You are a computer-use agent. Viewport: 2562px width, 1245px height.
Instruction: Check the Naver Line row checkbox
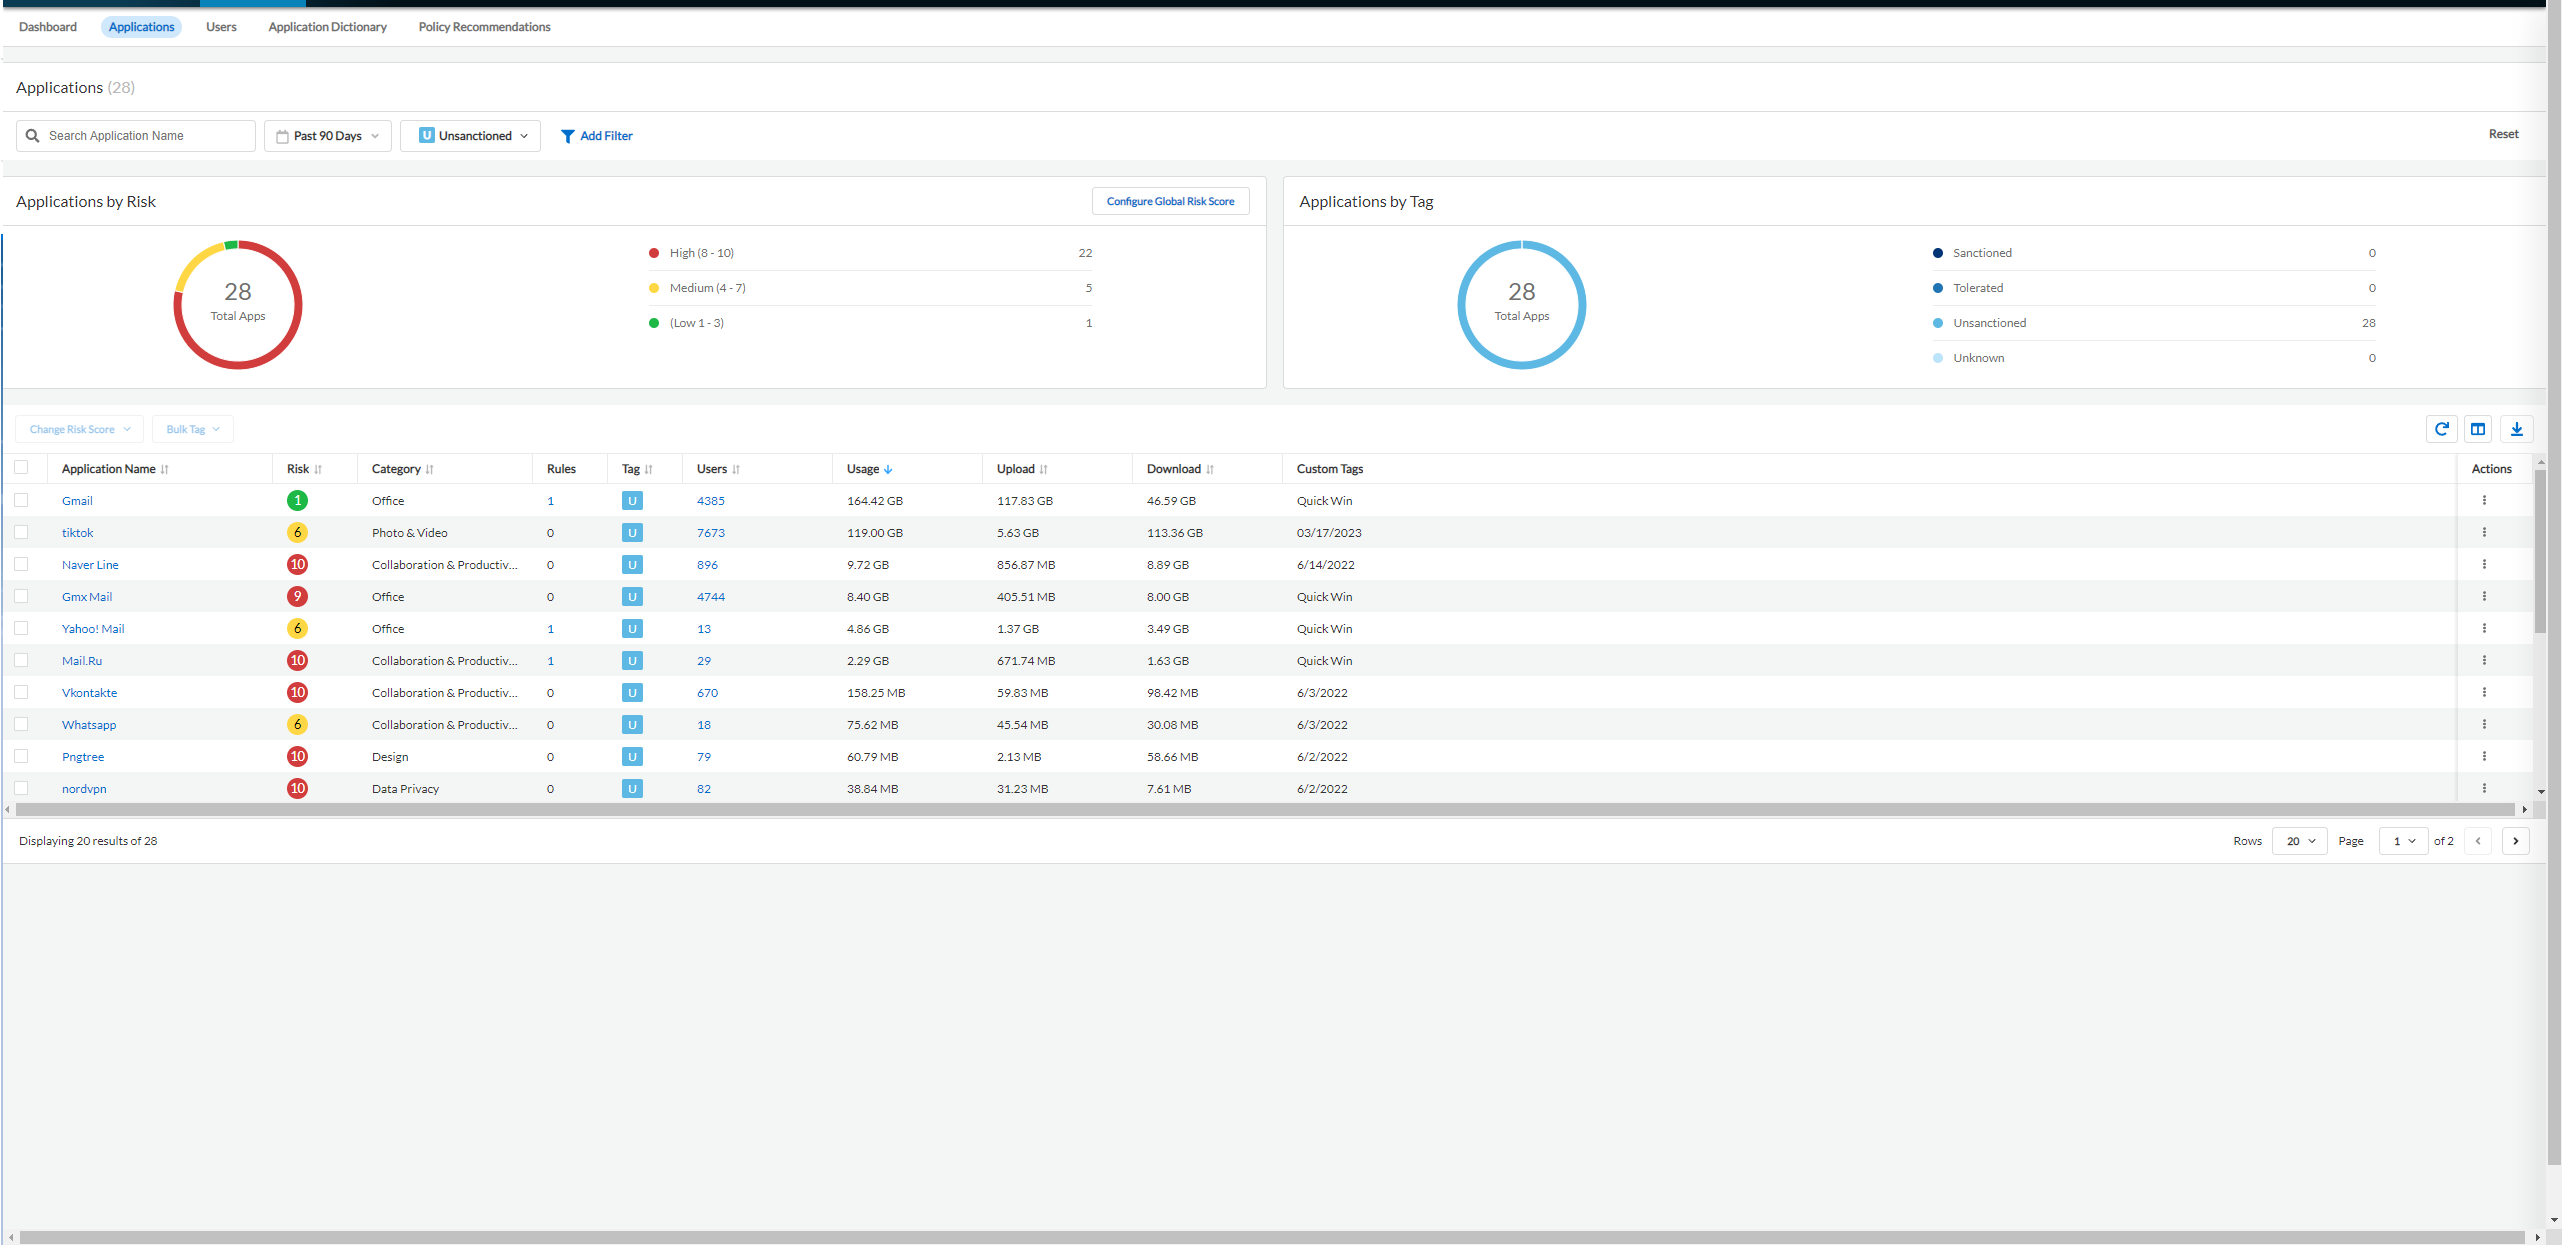(x=22, y=564)
